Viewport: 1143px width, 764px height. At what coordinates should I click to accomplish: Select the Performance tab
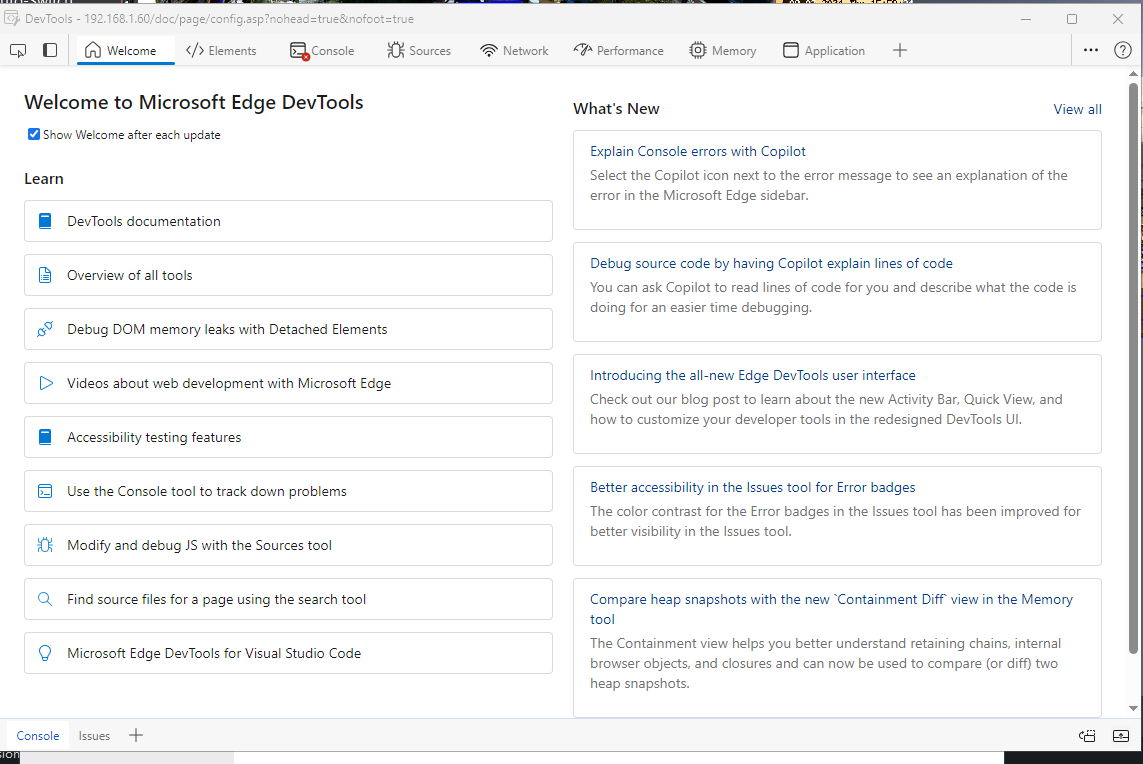pyautogui.click(x=618, y=50)
